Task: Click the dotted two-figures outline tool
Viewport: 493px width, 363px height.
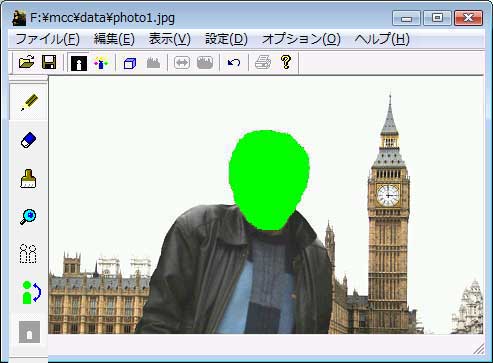Action: click(28, 254)
